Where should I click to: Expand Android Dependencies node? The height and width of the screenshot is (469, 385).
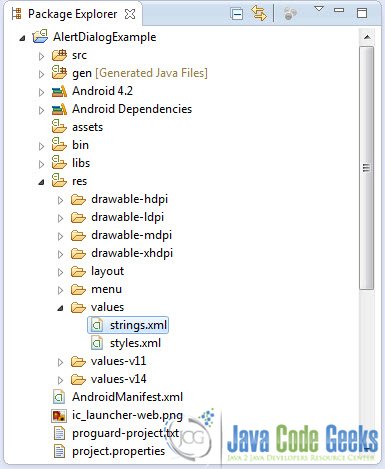41,110
